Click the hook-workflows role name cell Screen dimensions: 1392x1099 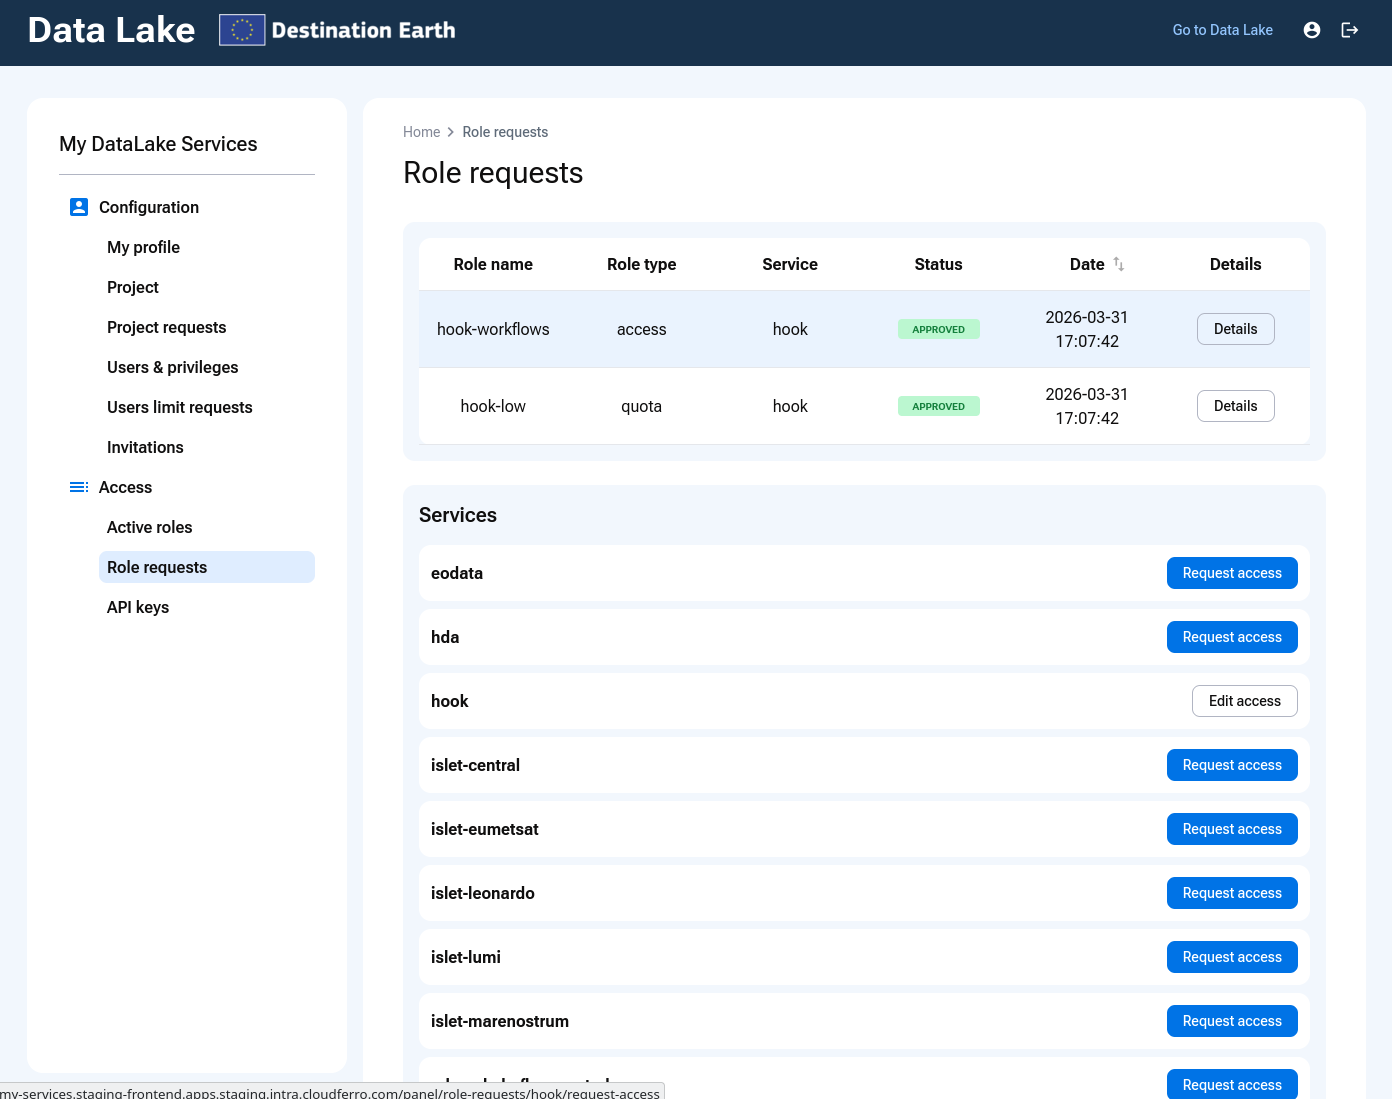493,329
